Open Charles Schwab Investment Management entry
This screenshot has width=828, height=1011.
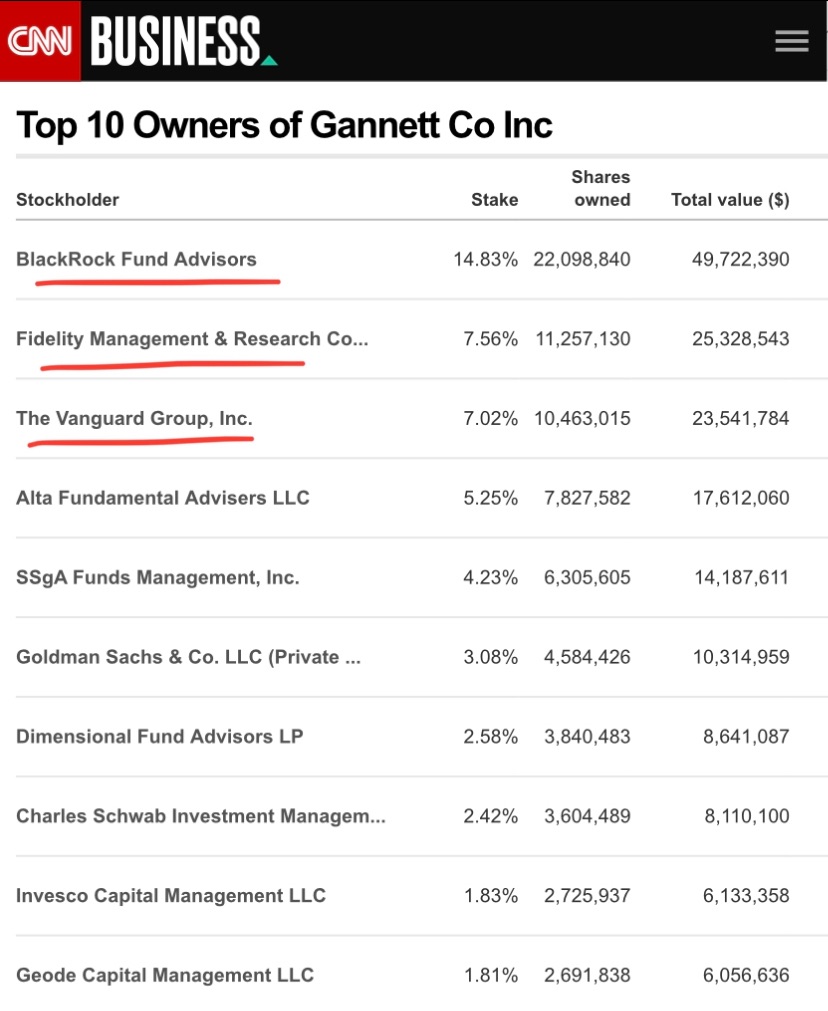point(200,816)
